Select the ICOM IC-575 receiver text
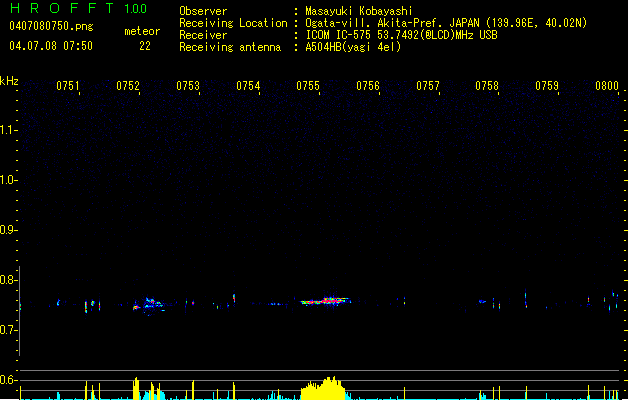 click(x=402, y=35)
